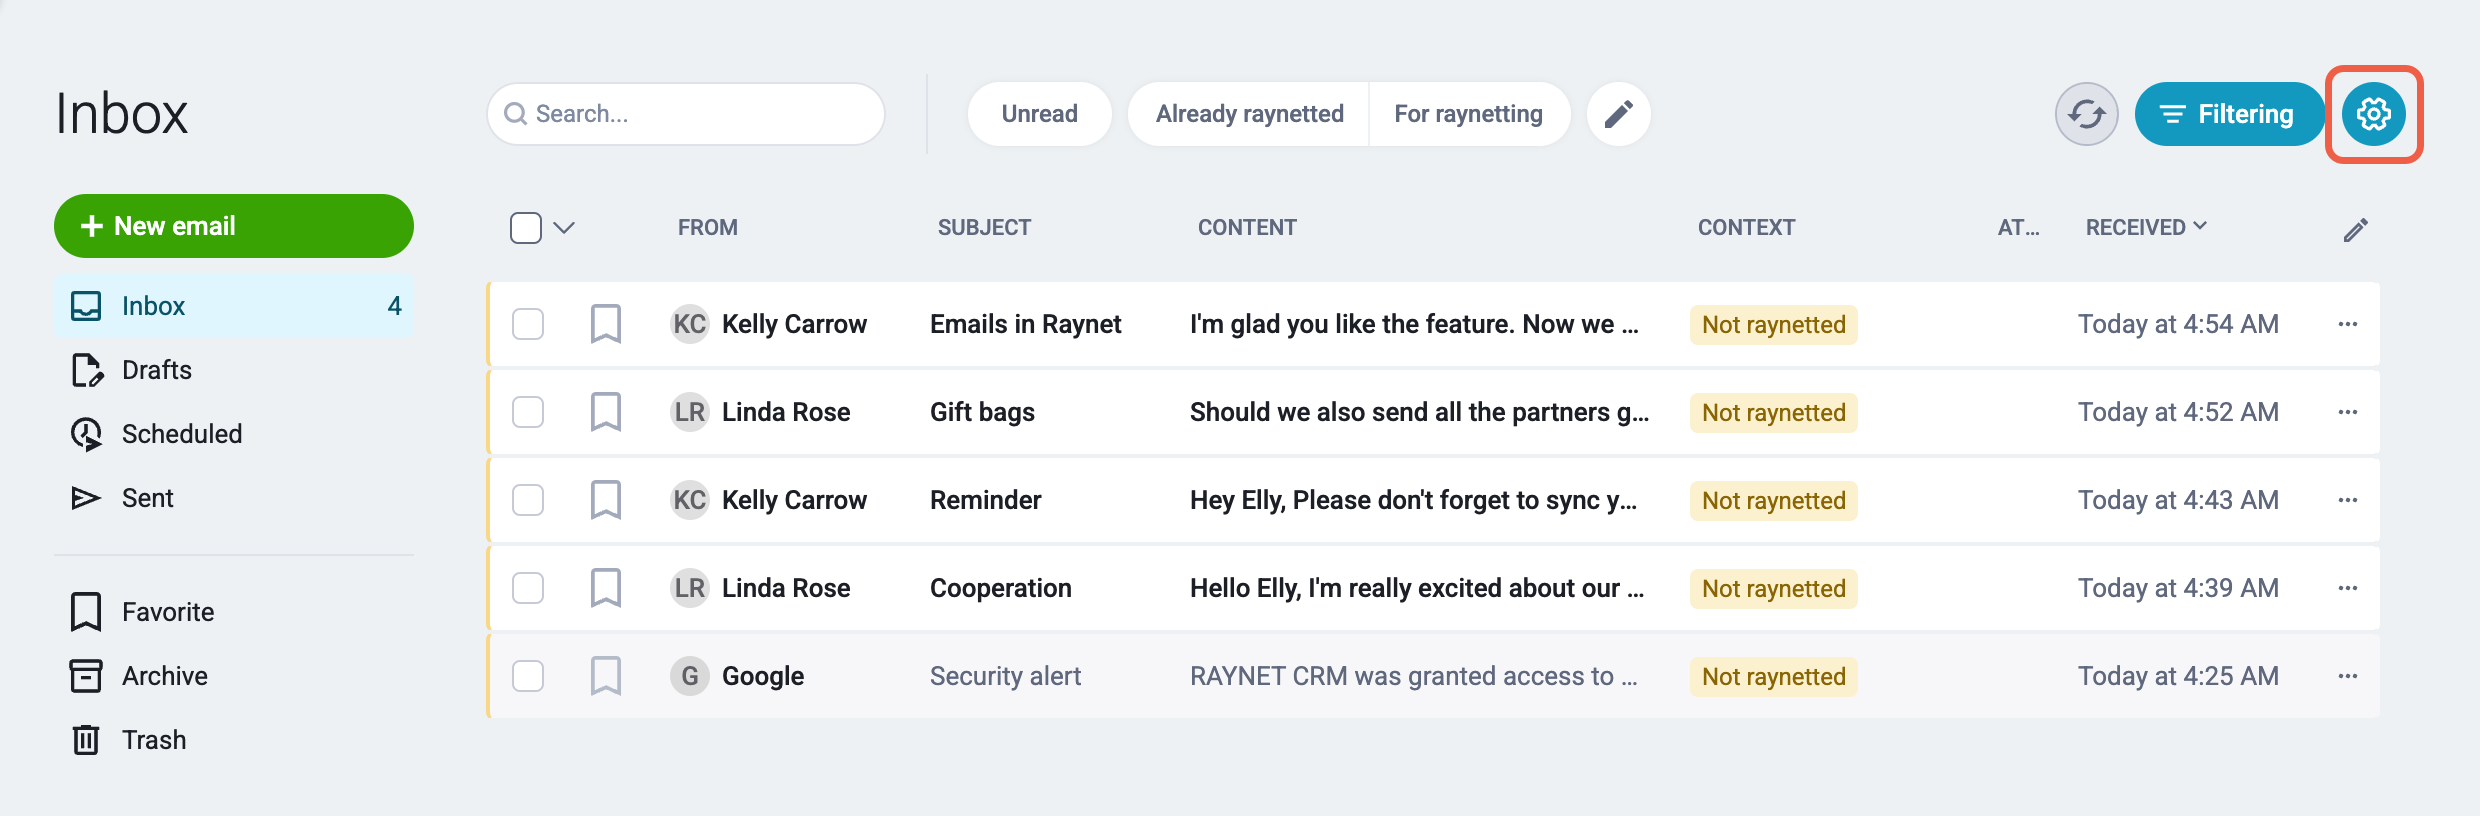Click the Hello Elly content preview
The width and height of the screenshot is (2480, 816).
coord(1416,588)
